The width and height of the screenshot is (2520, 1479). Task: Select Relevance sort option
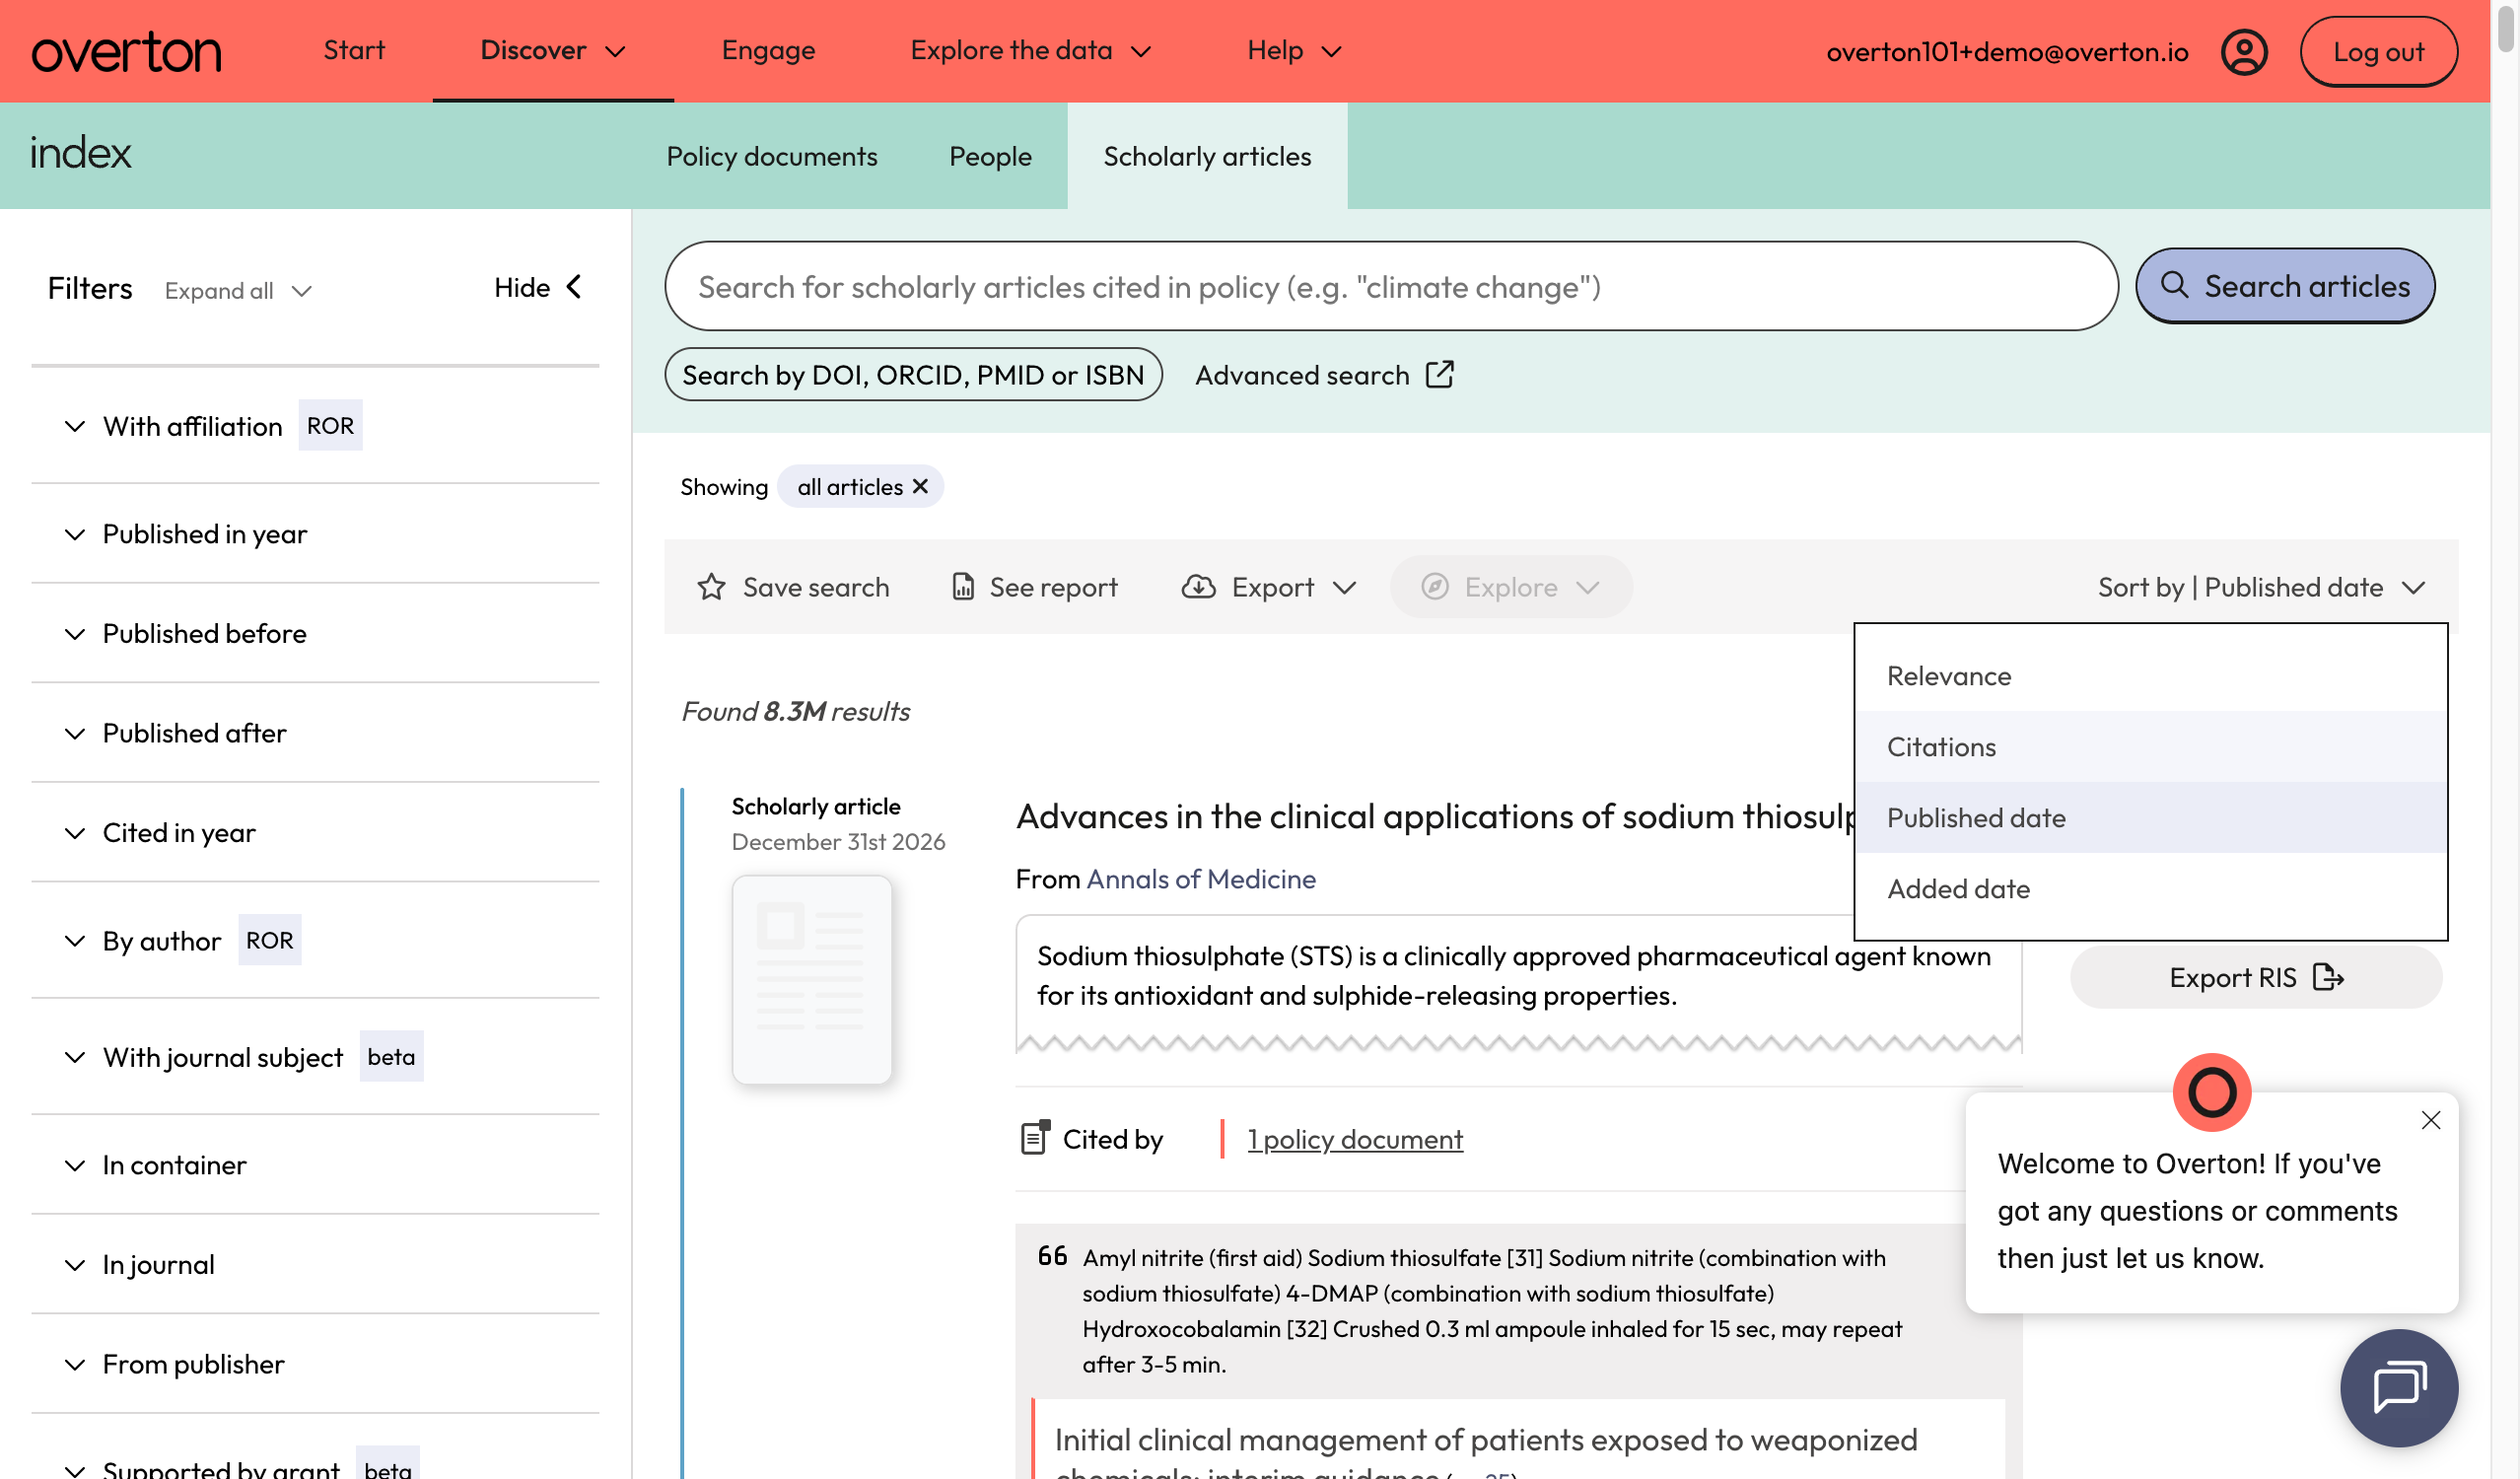2150,676
